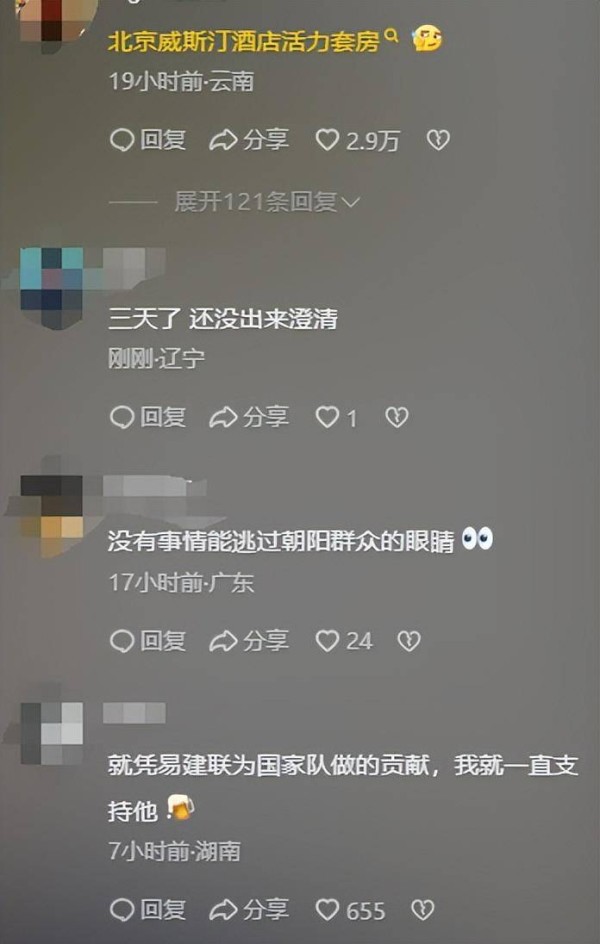Dislike the 北京威斯汀酒店 comment via broken heart
The width and height of the screenshot is (600, 944).
(438, 140)
